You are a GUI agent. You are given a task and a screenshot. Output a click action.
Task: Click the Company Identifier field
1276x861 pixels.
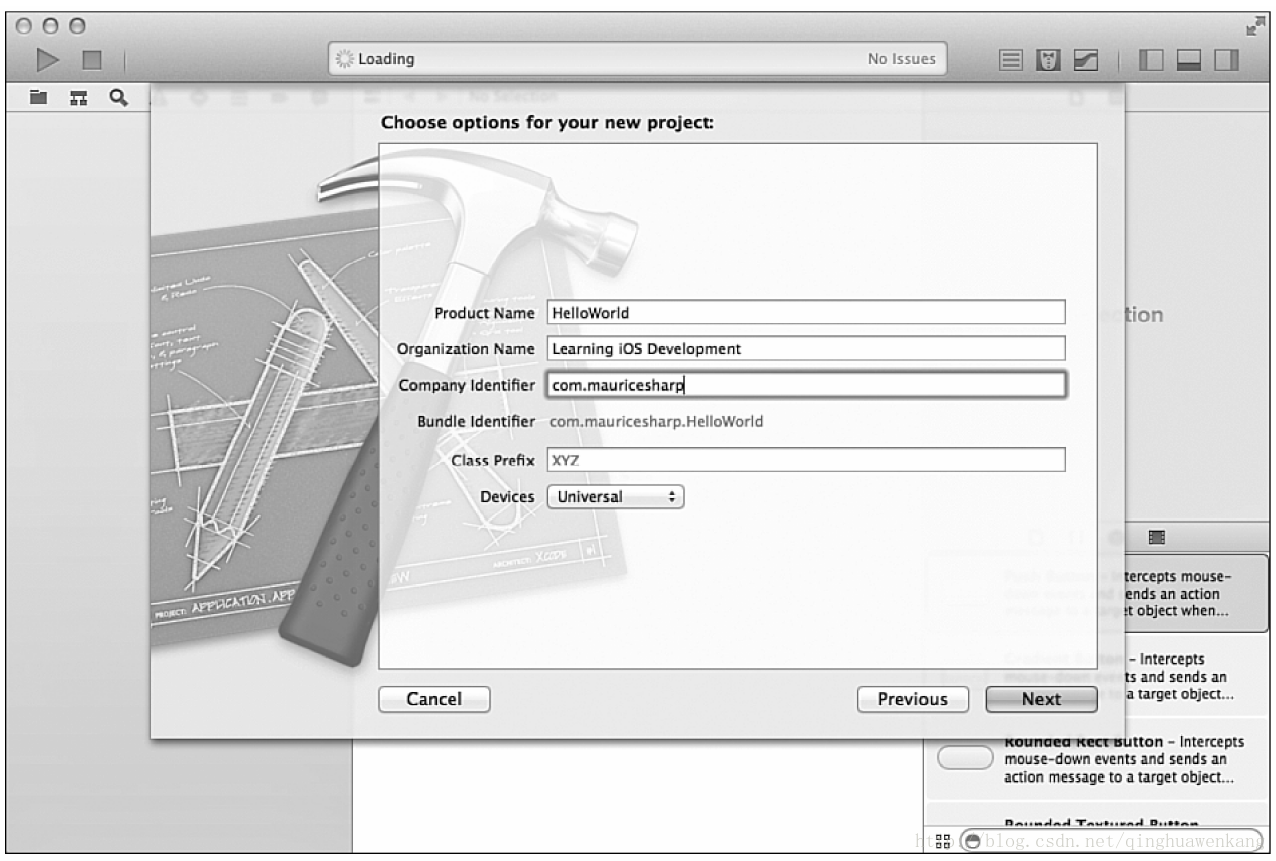pyautogui.click(x=806, y=385)
